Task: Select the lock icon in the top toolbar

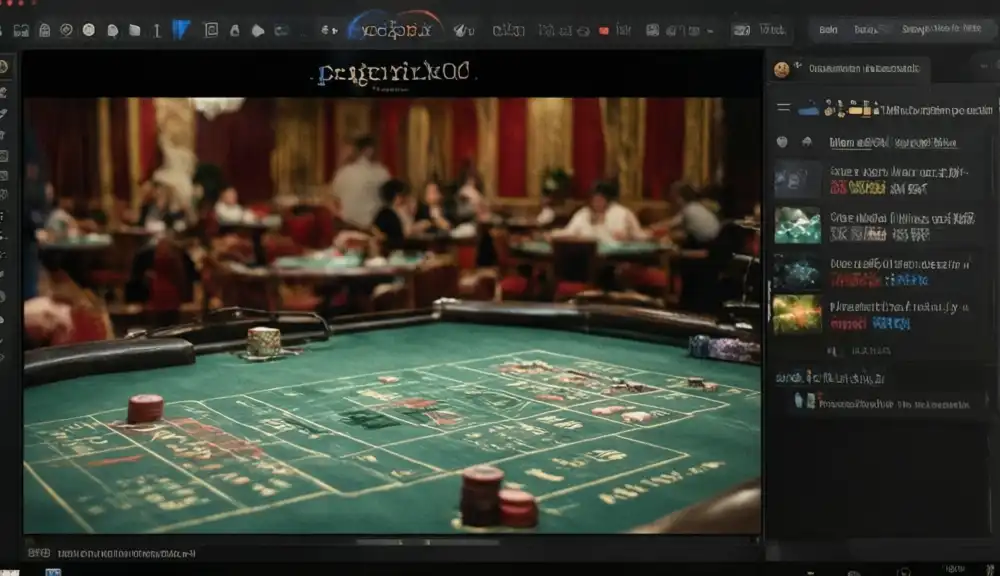Action: pyautogui.click(x=234, y=31)
